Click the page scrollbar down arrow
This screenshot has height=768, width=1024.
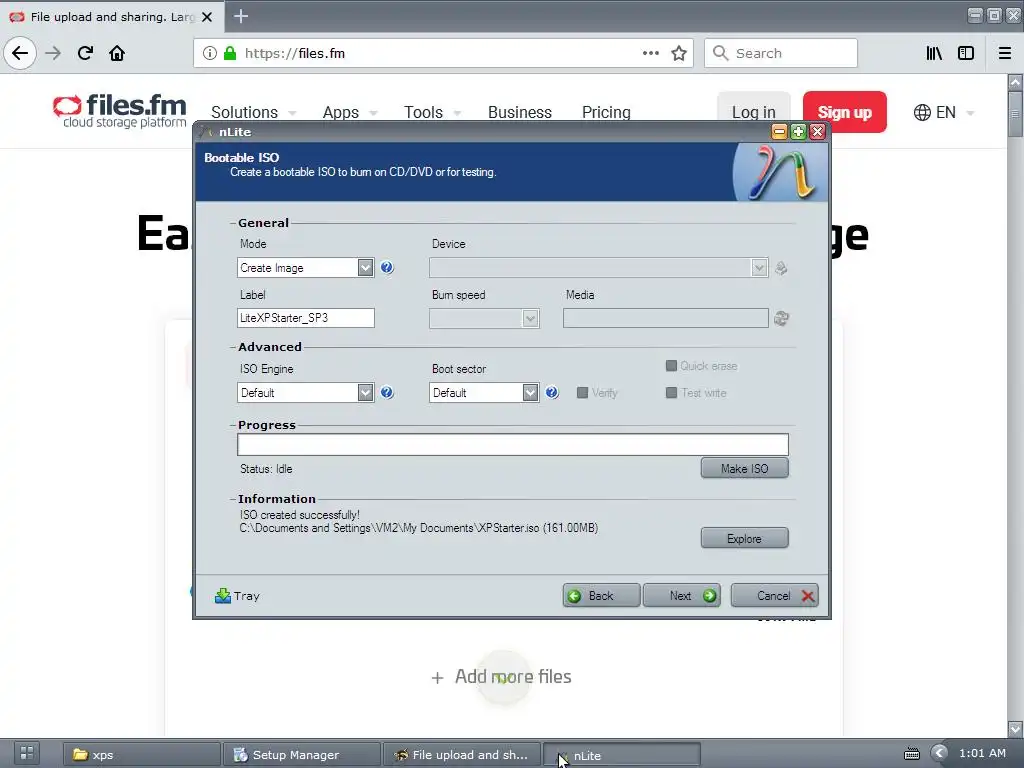tap(1015, 728)
